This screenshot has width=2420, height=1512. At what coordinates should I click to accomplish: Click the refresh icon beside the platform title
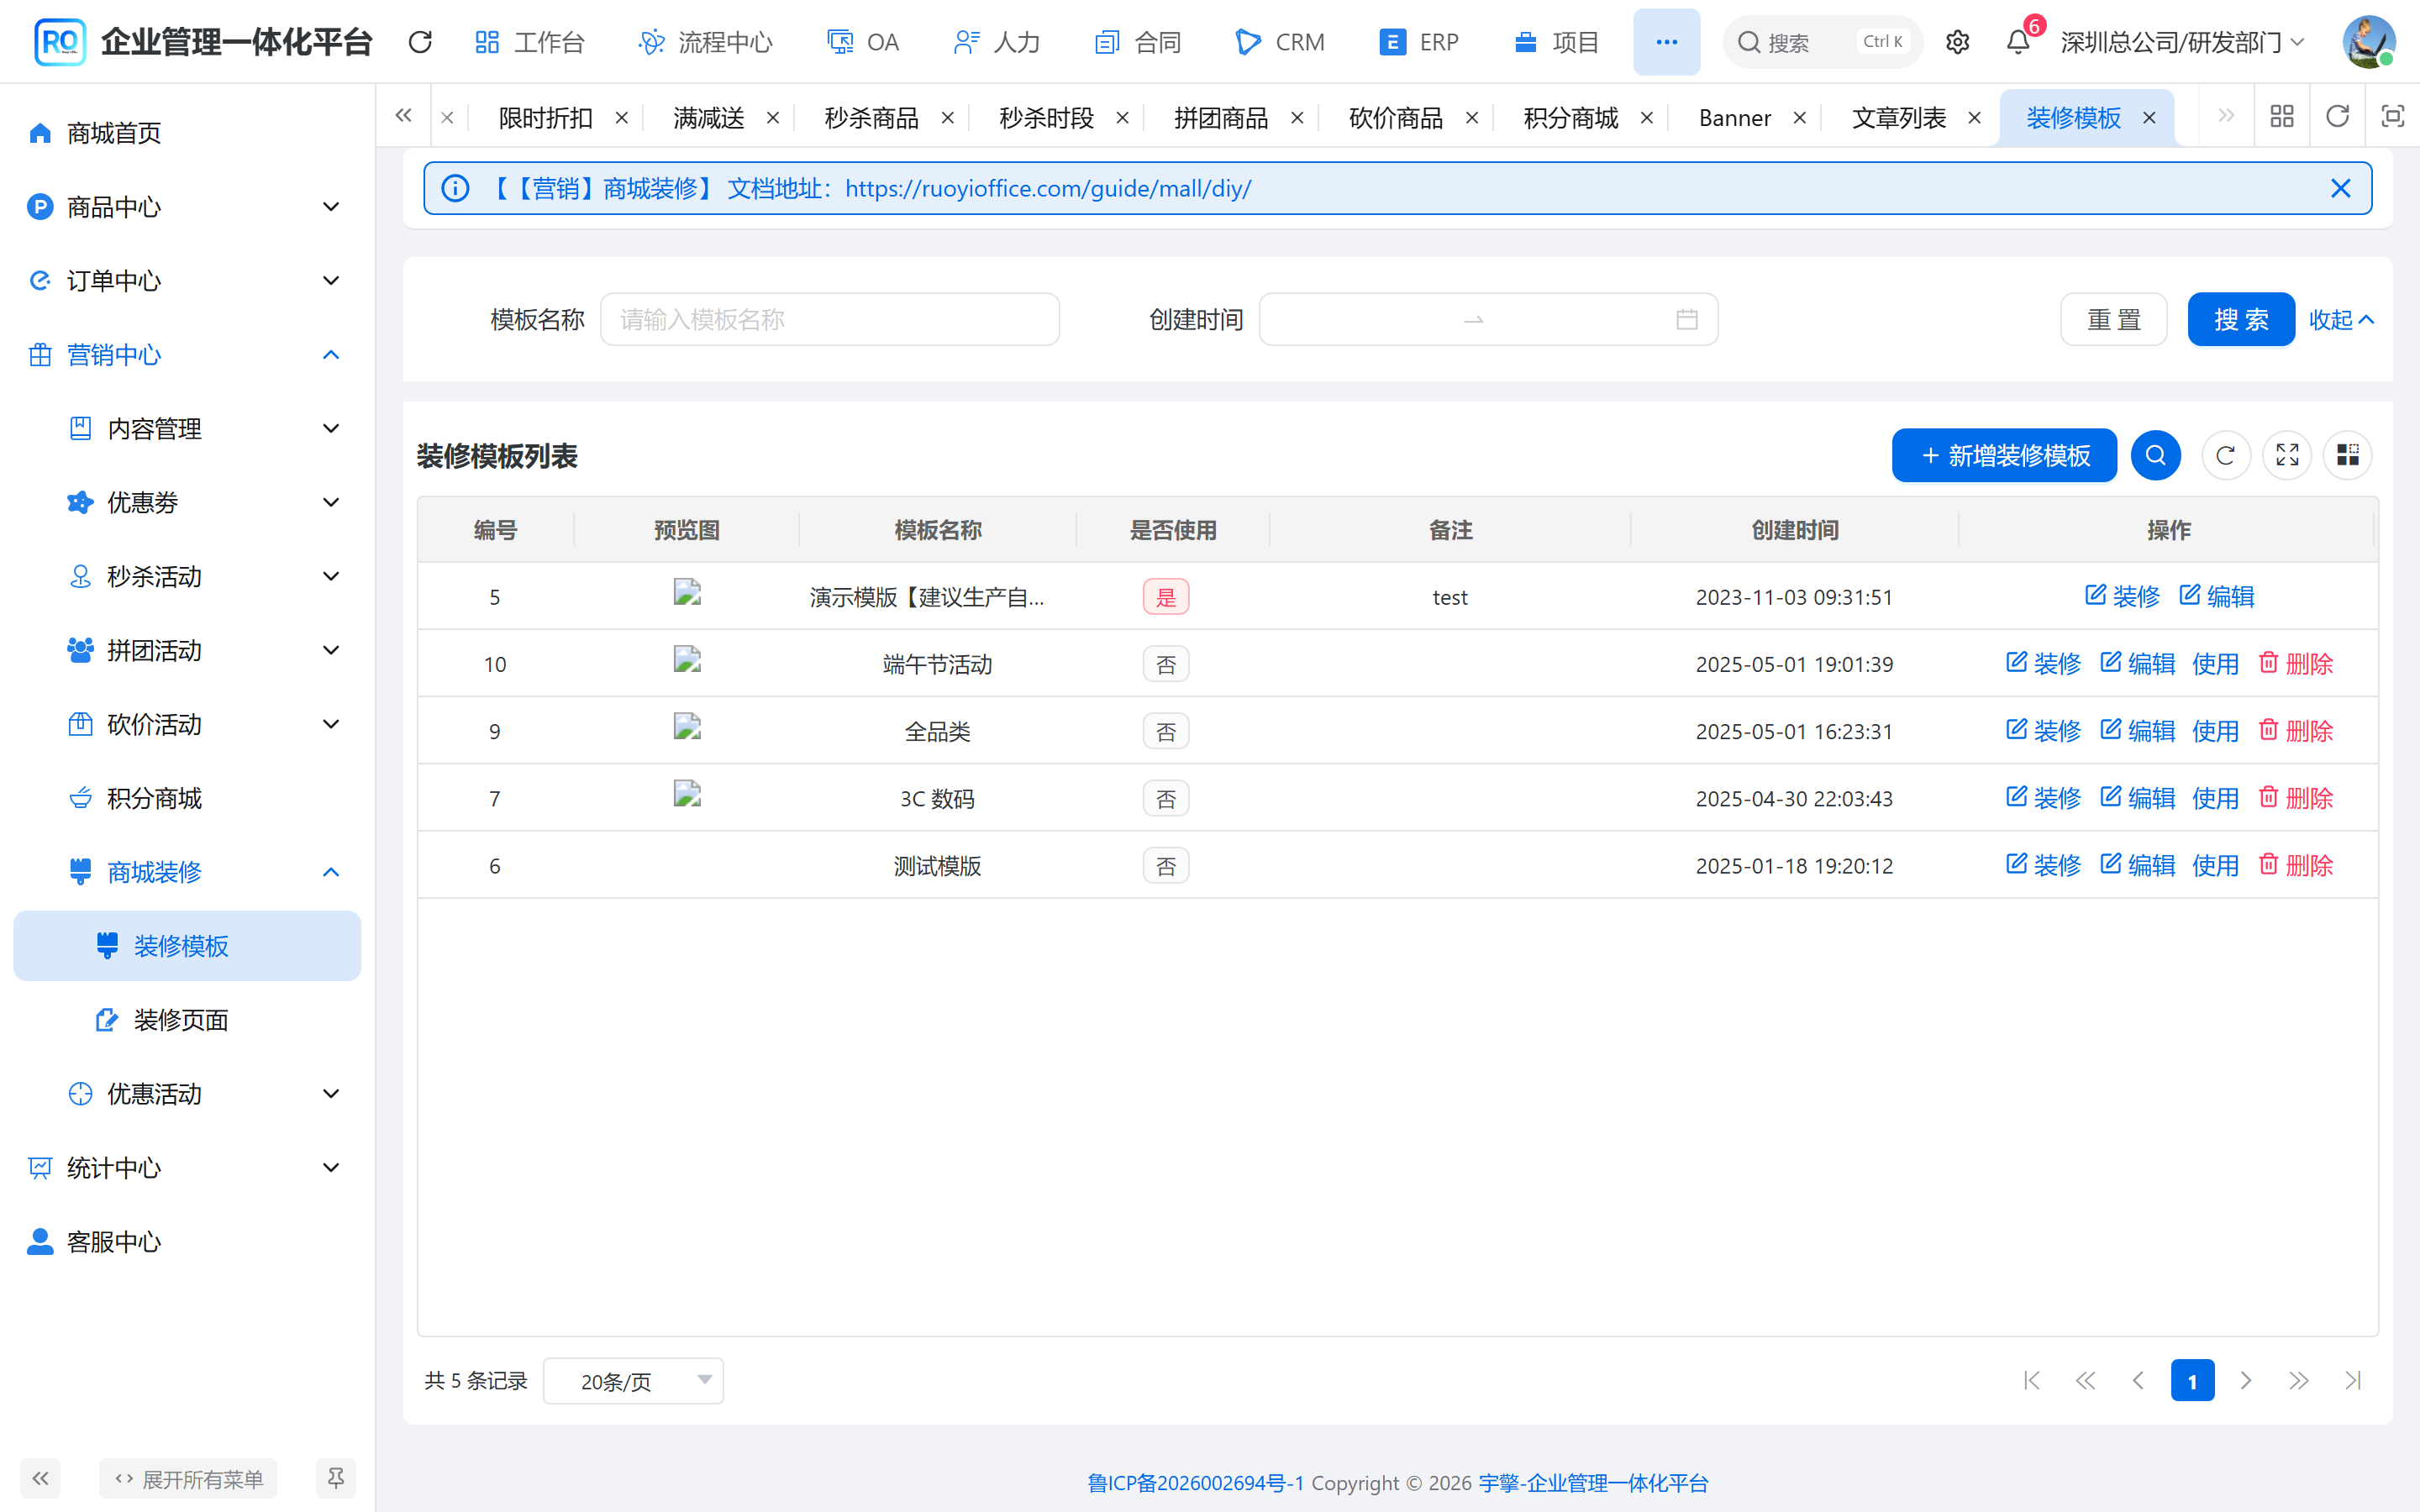click(420, 42)
